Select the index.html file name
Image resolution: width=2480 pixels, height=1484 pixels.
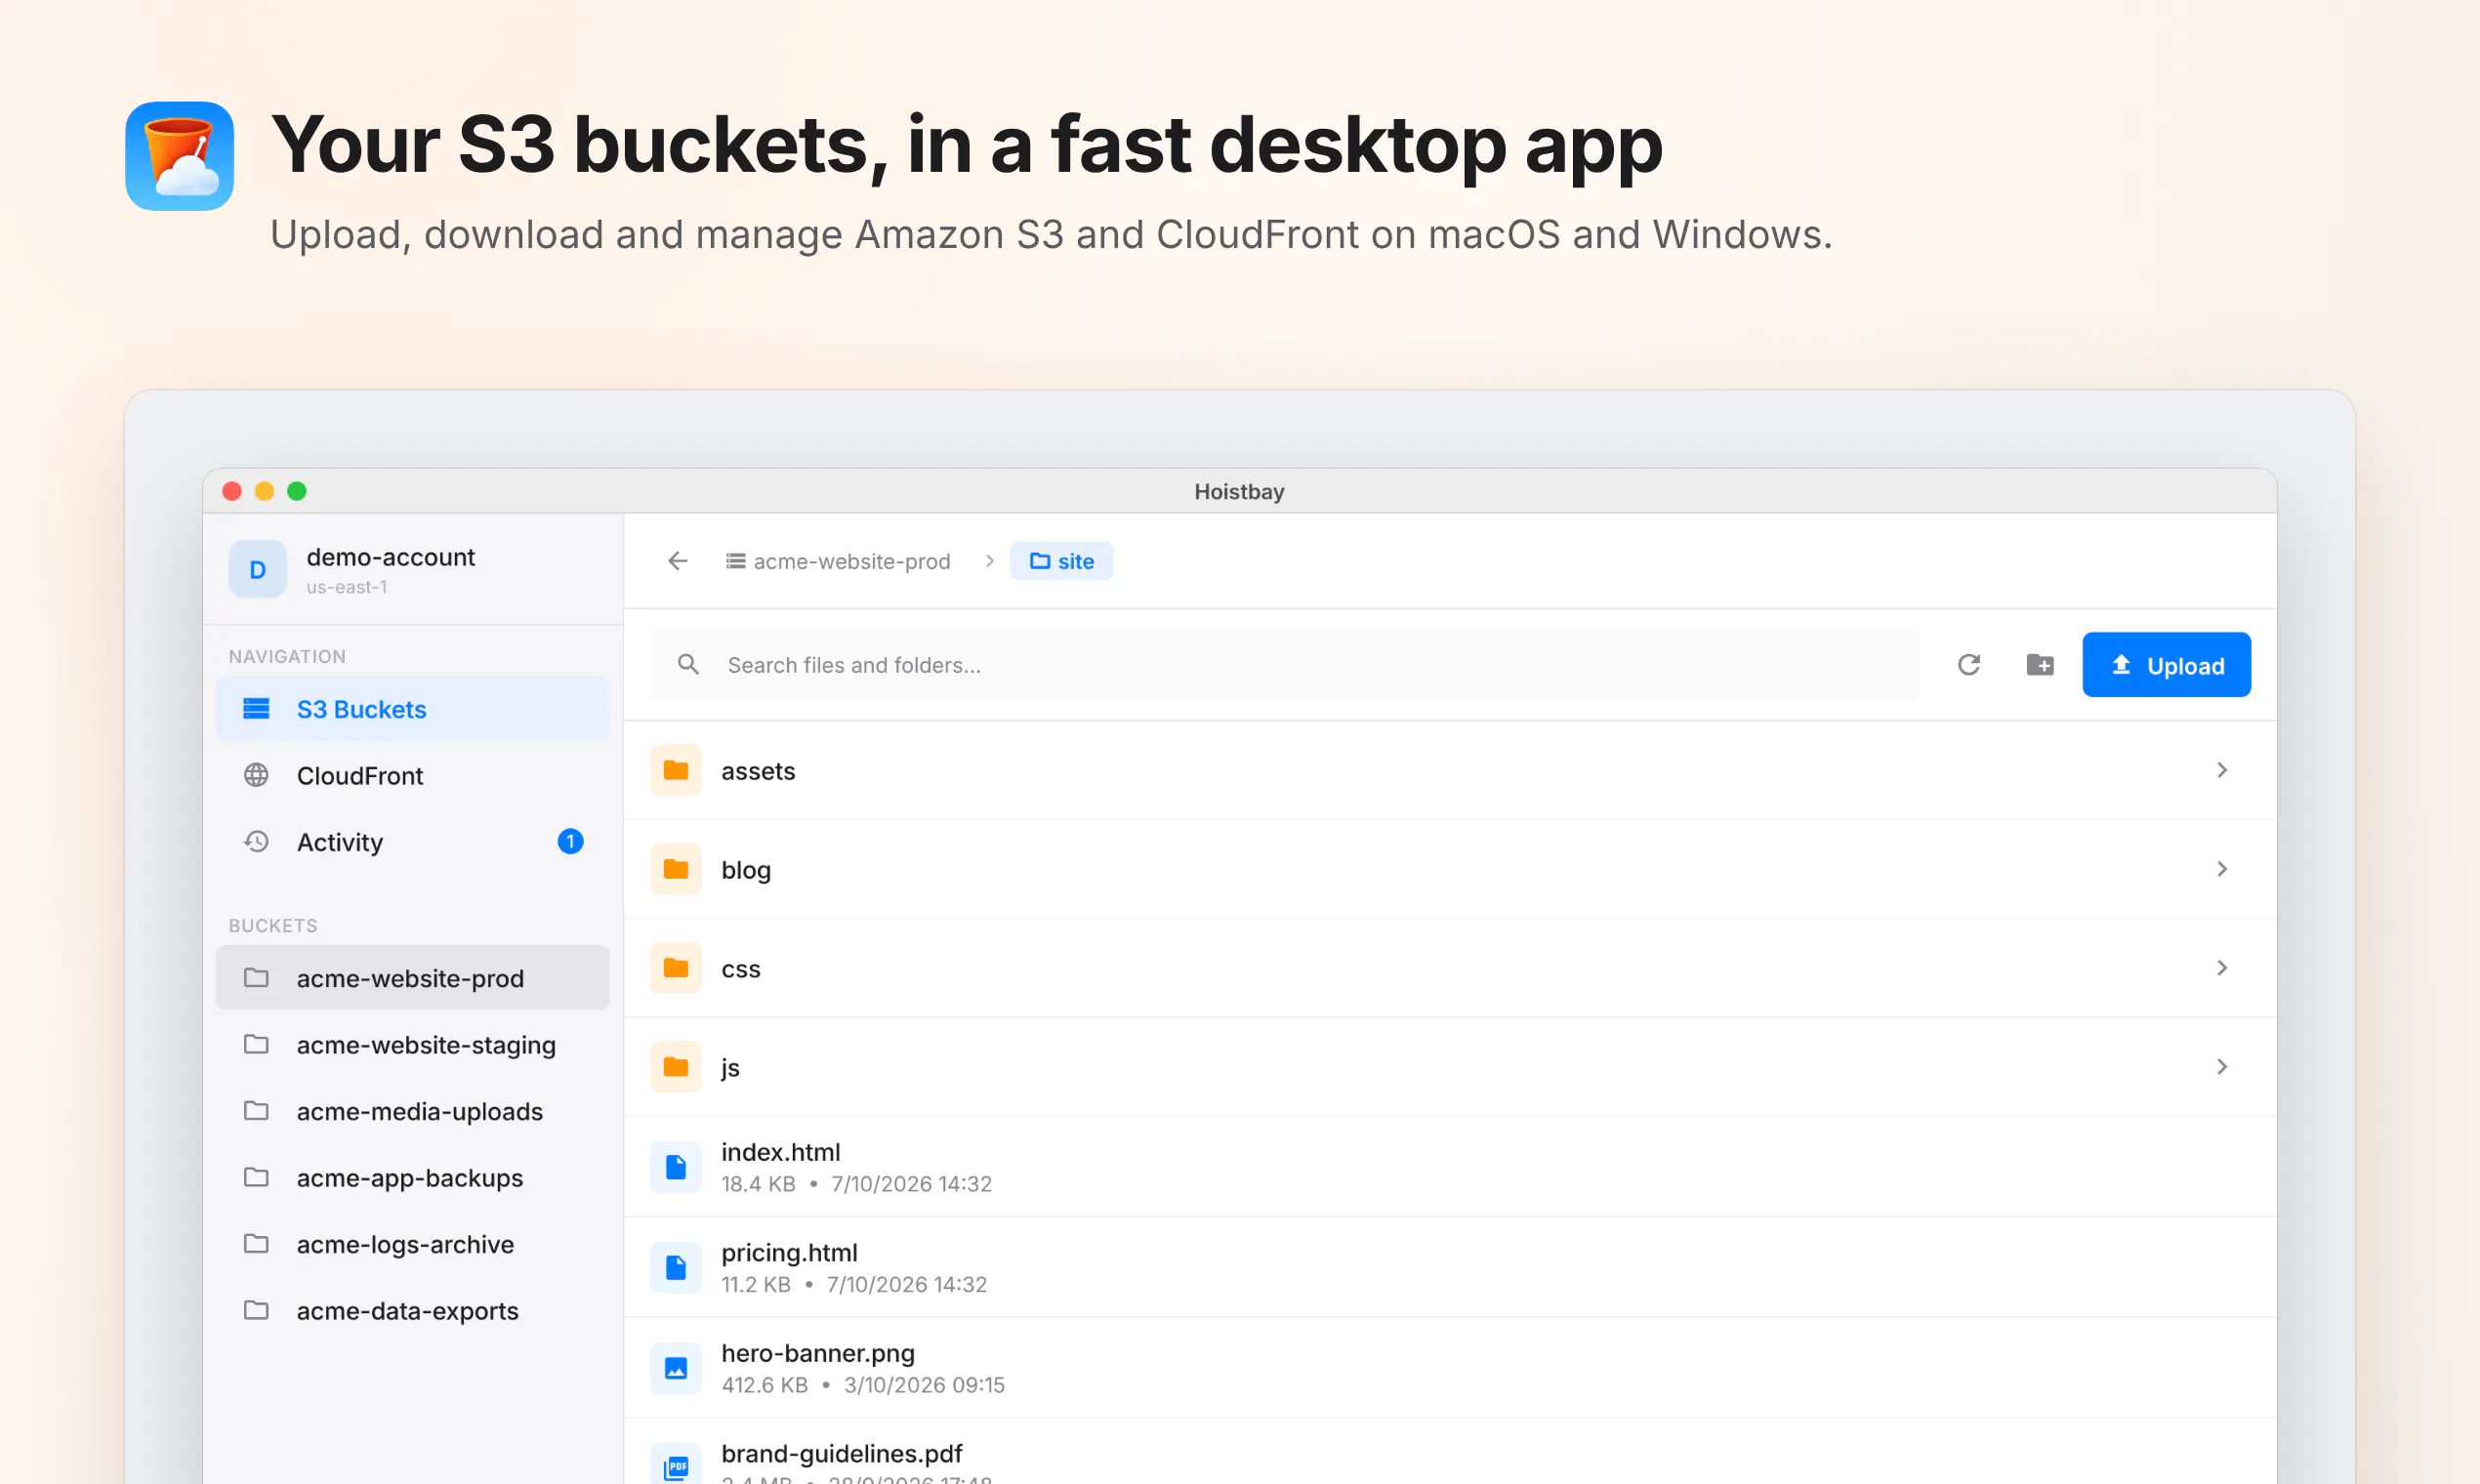(780, 1152)
